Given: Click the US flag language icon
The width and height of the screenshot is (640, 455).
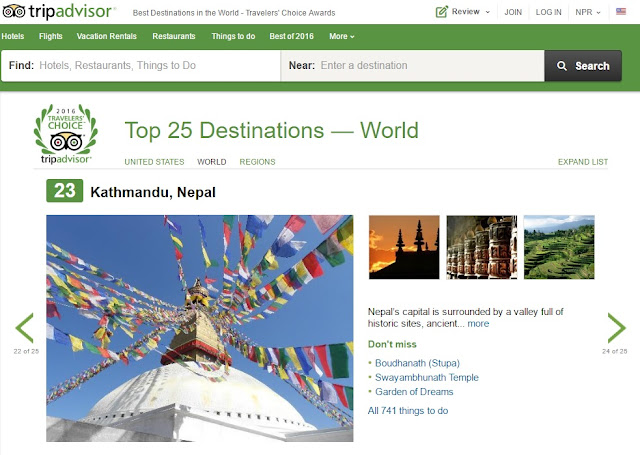Looking at the screenshot, I should point(621,11).
